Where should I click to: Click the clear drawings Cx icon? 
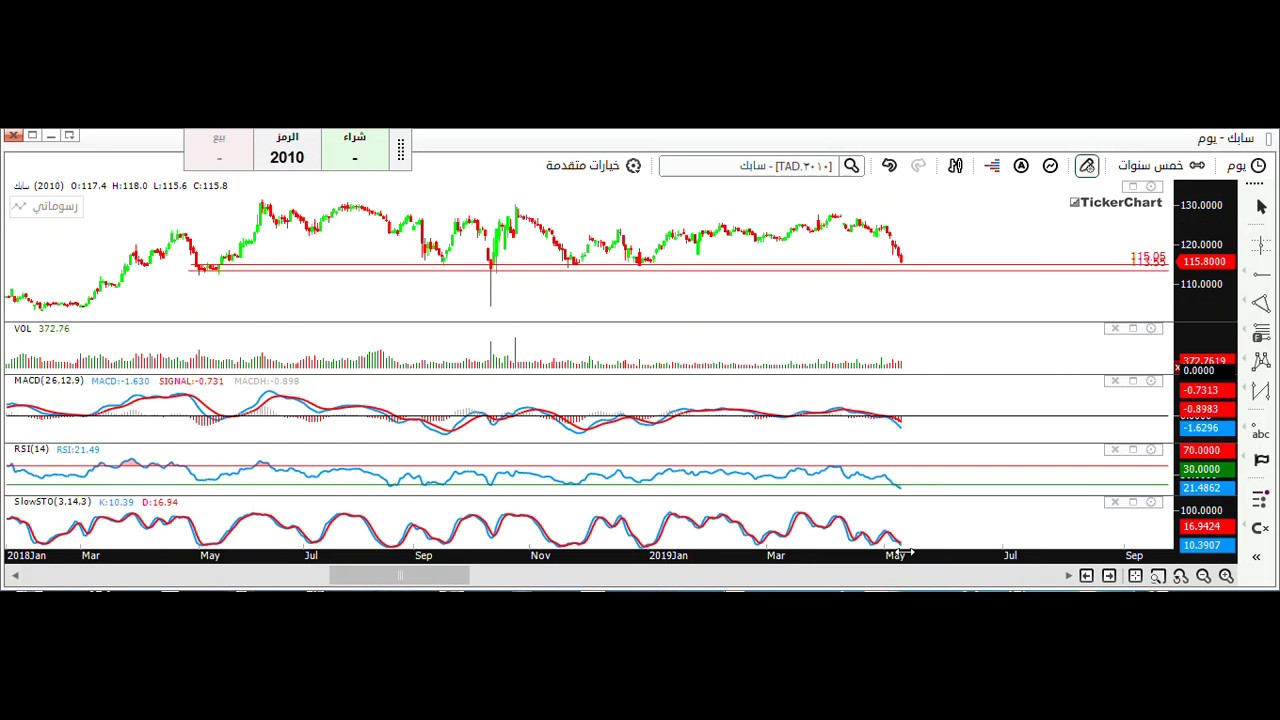pos(1260,528)
